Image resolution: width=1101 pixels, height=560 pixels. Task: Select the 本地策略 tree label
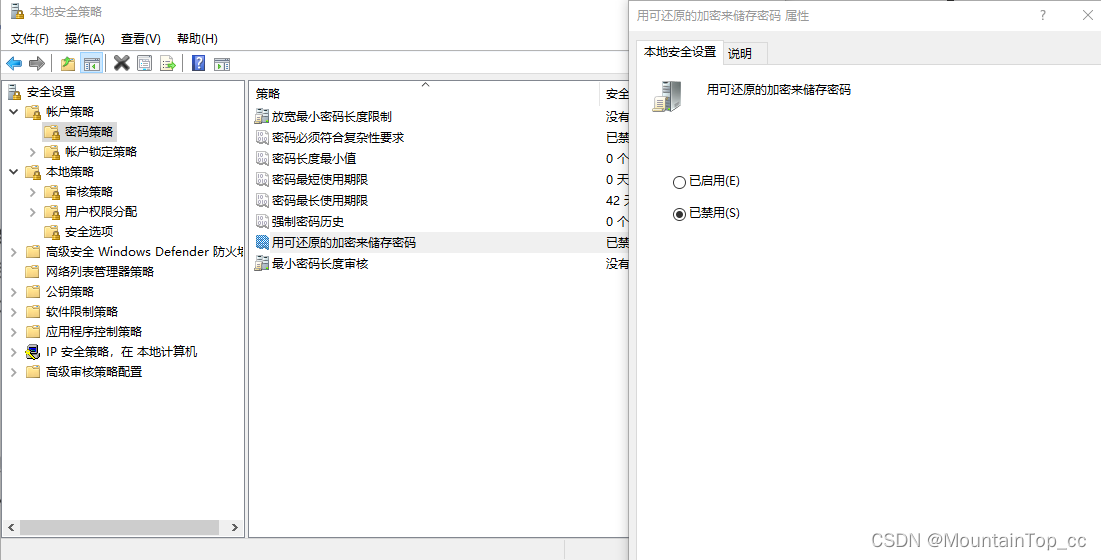click(x=70, y=171)
